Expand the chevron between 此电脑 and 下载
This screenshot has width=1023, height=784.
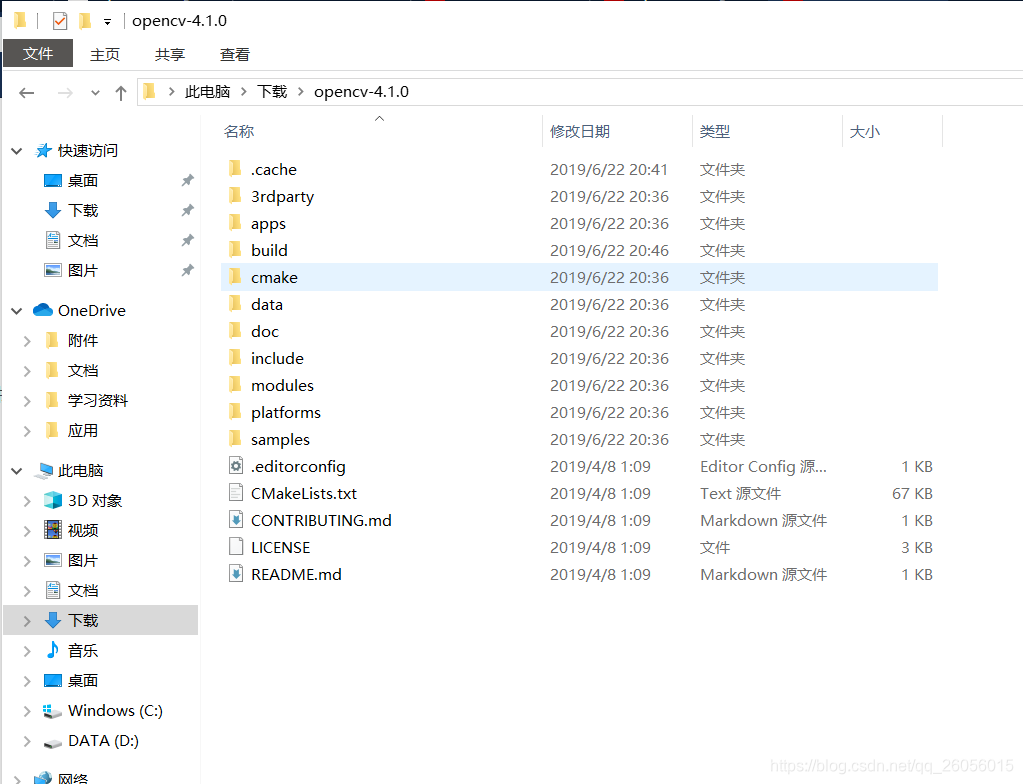243,91
